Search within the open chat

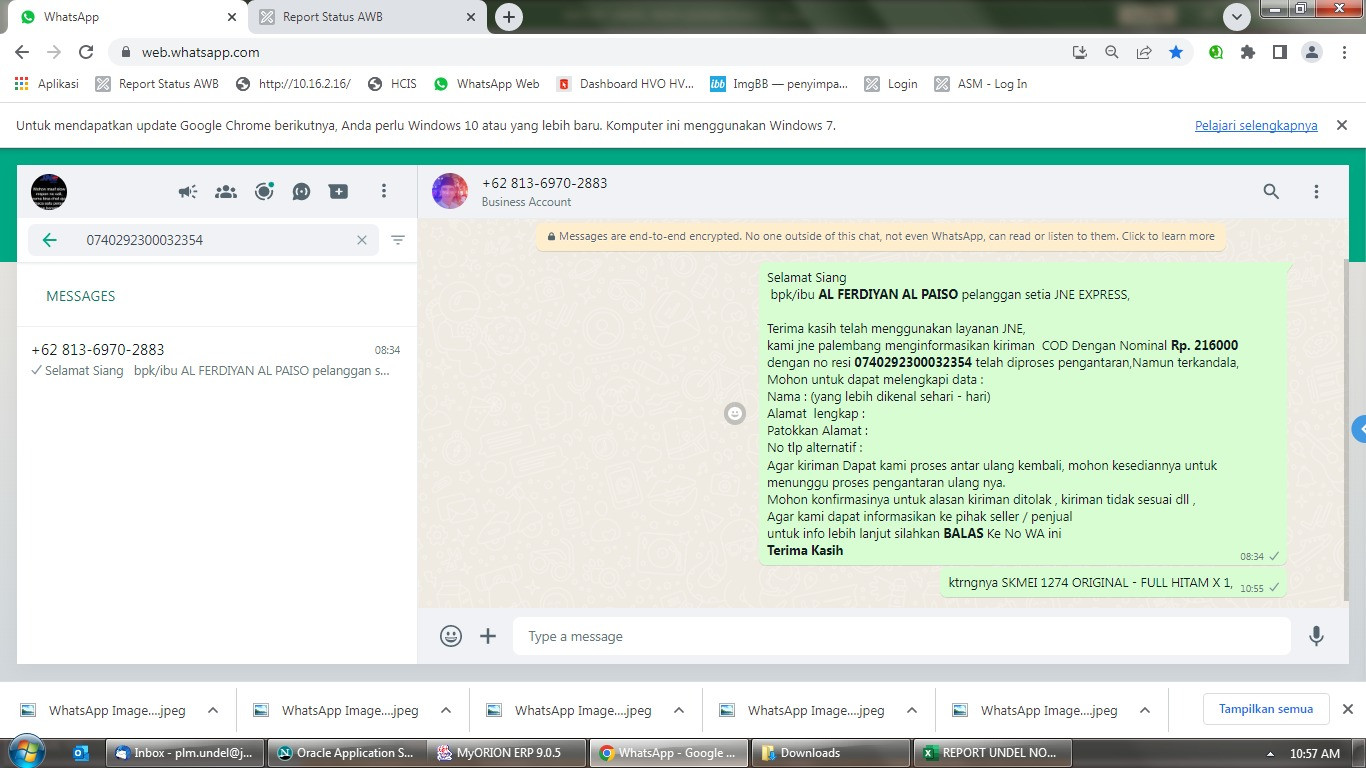(x=1271, y=191)
